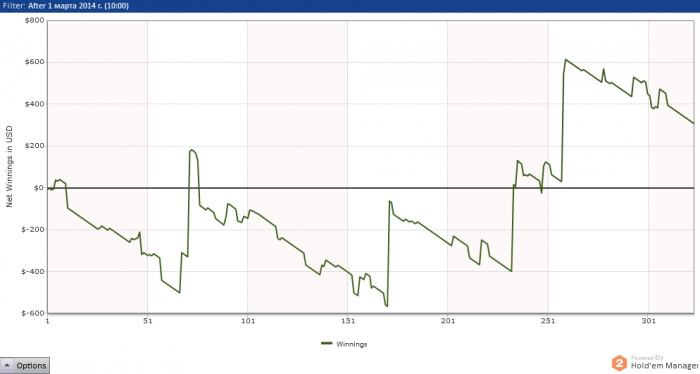Click the '201' x-axis label
Viewport: 700px width, 374px height.
(x=448, y=321)
